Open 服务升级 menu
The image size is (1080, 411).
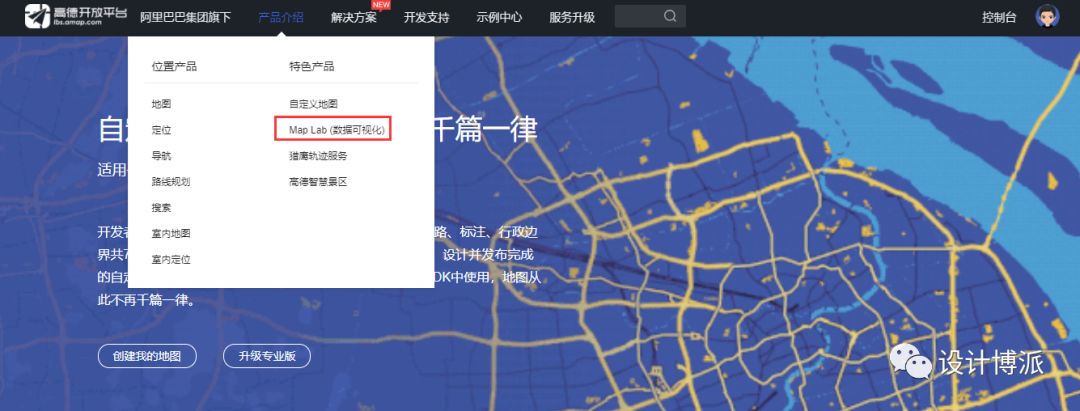coord(572,17)
